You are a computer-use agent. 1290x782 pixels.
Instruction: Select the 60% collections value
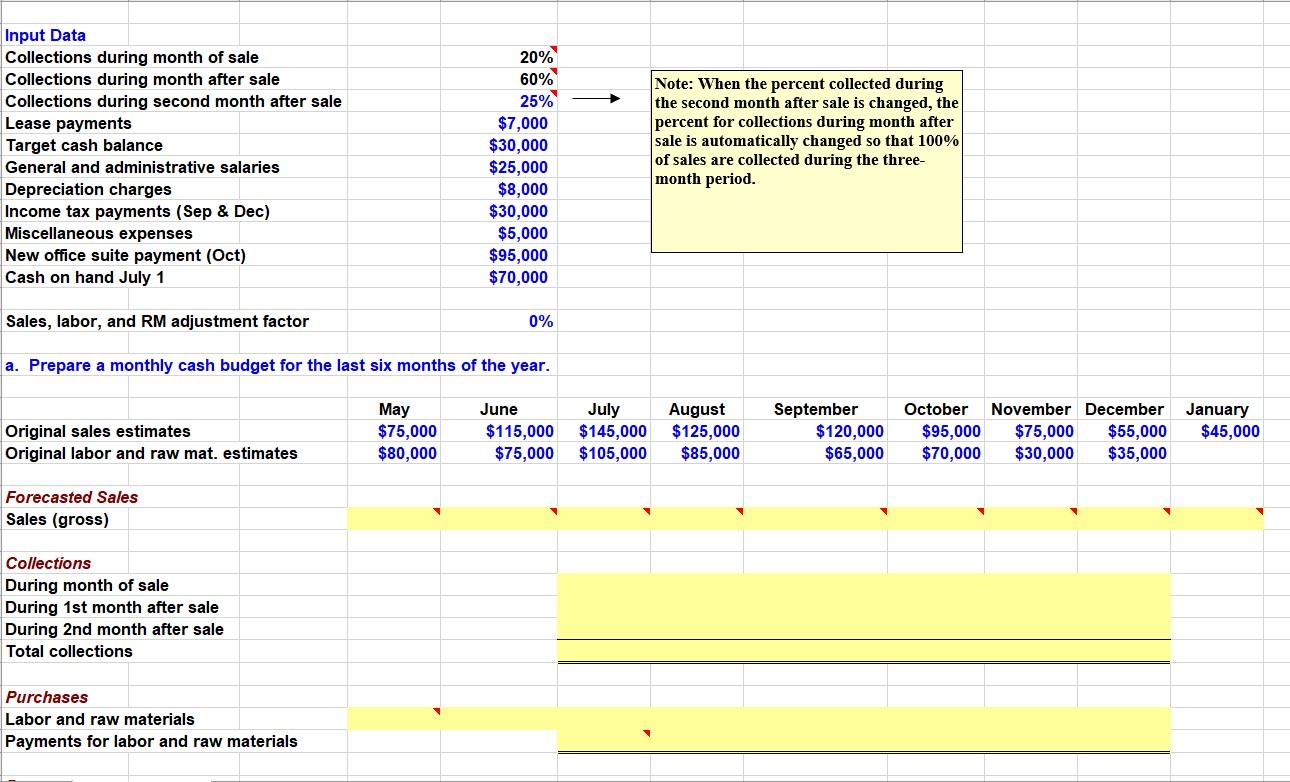tap(536, 79)
